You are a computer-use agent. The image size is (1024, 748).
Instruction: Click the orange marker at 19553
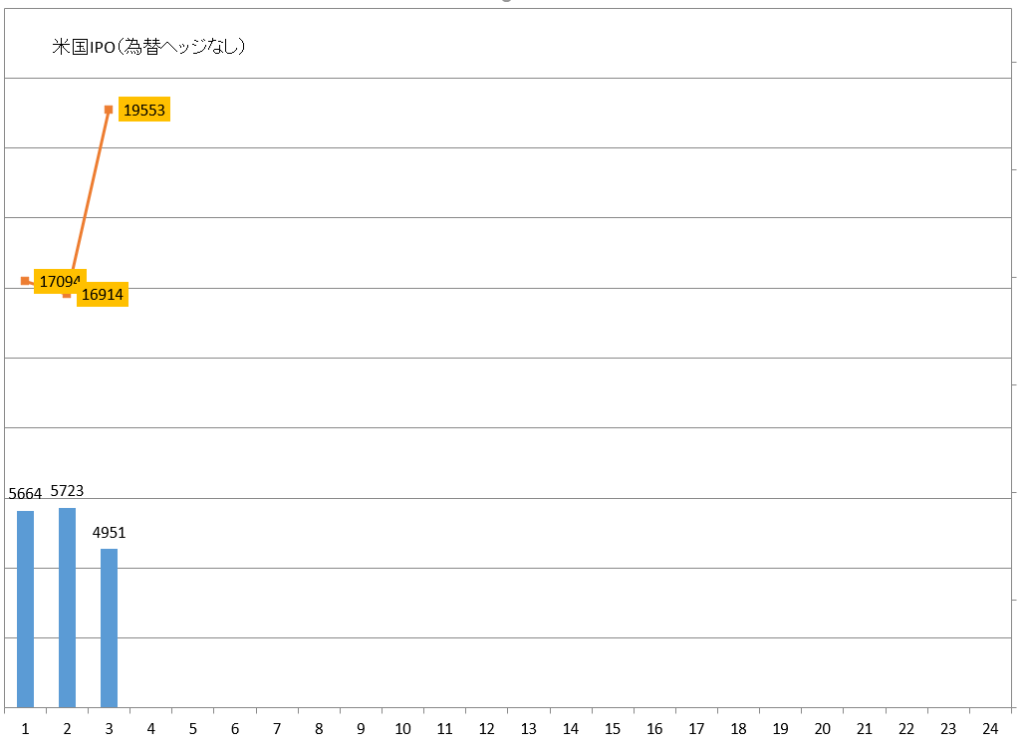coord(108,110)
